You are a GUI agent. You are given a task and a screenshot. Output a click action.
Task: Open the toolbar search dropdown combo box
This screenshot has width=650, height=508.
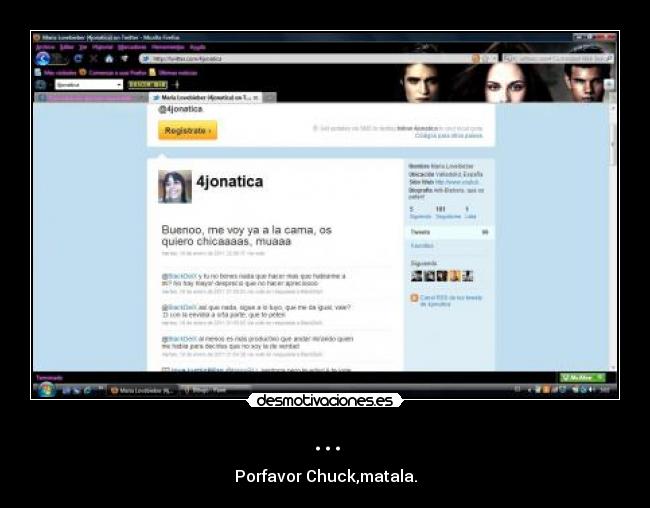tap(89, 85)
